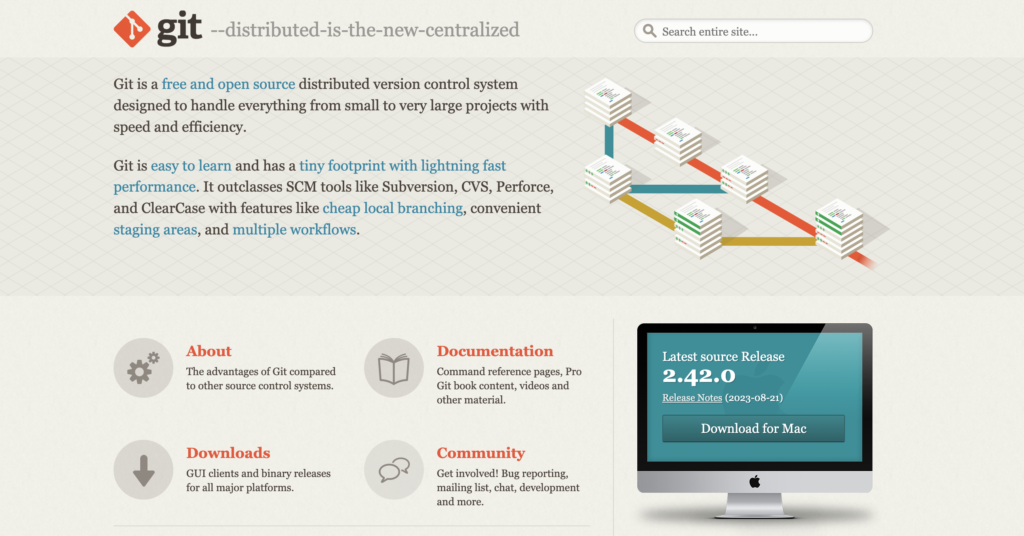Click the Git diamond logo icon
1024x536 pixels.
(x=132, y=30)
